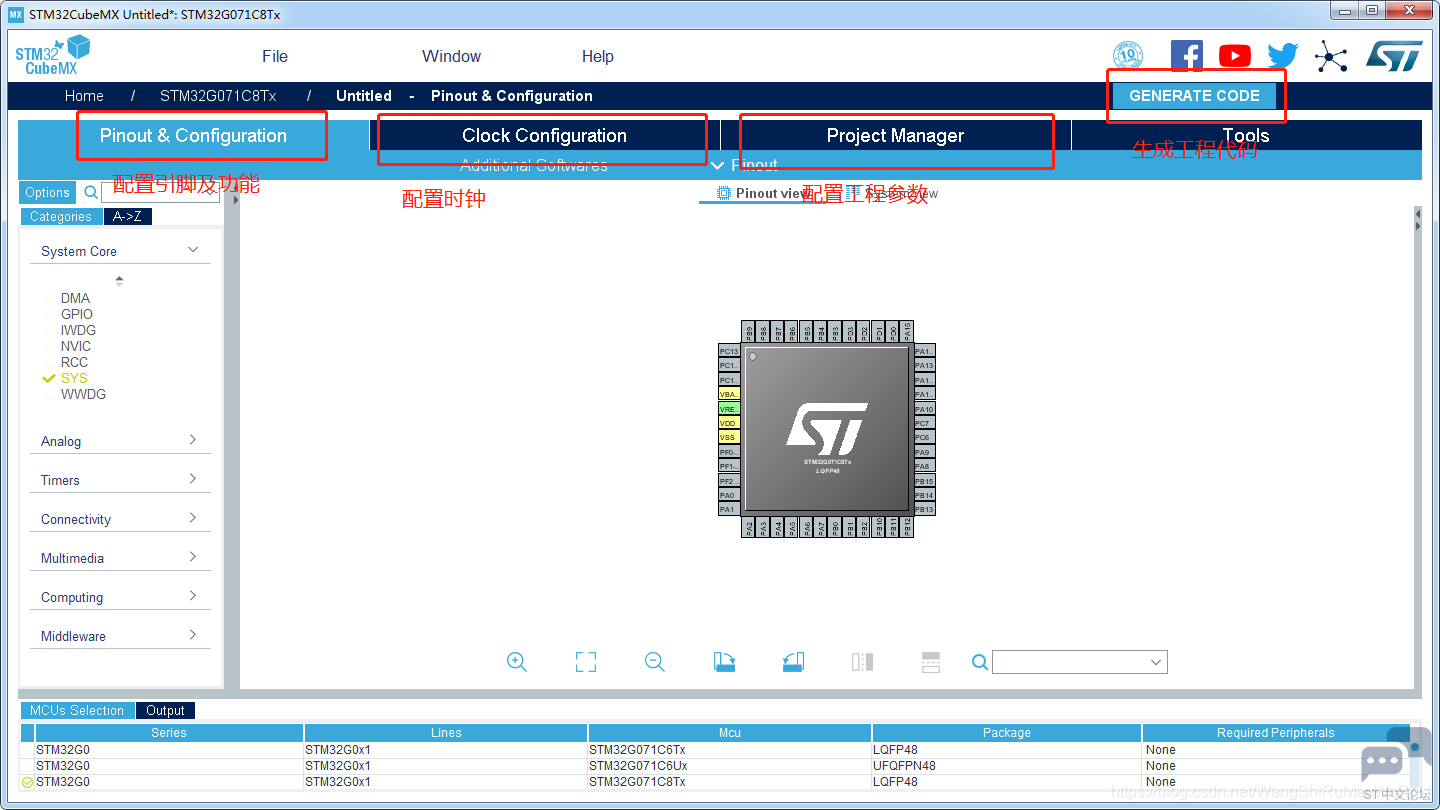
Task: Click the Options button
Action: coord(48,193)
